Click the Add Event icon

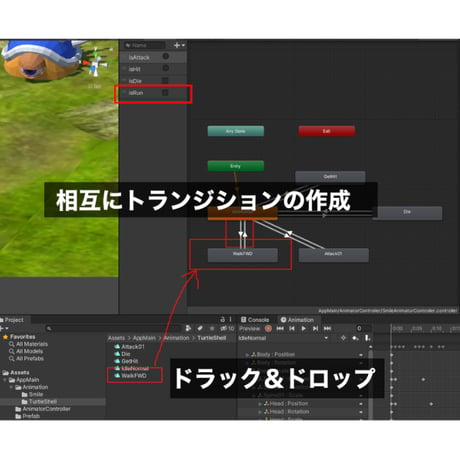click(x=367, y=338)
